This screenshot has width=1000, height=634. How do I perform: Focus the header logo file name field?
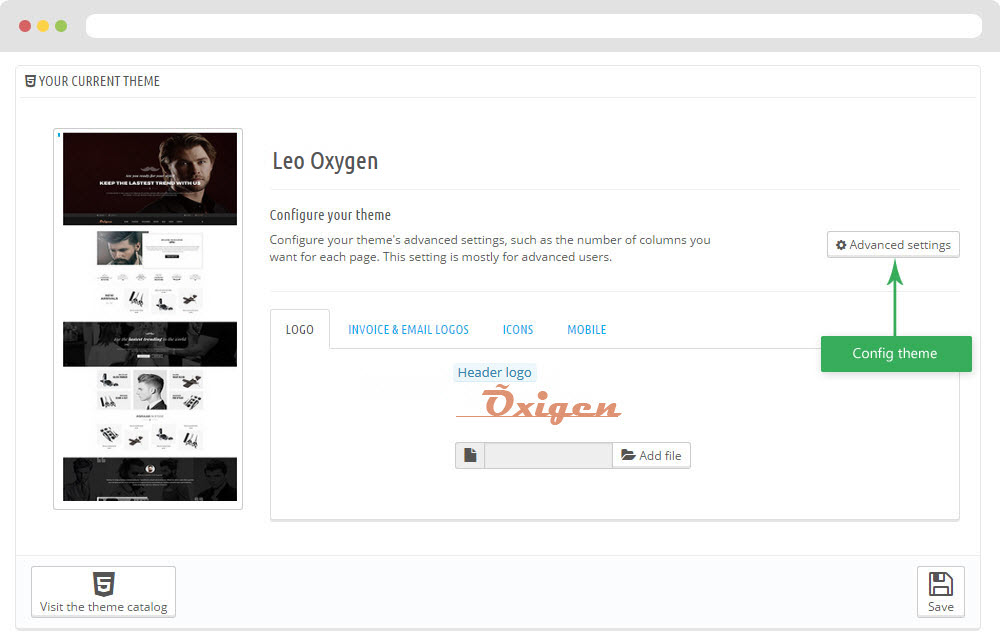548,455
